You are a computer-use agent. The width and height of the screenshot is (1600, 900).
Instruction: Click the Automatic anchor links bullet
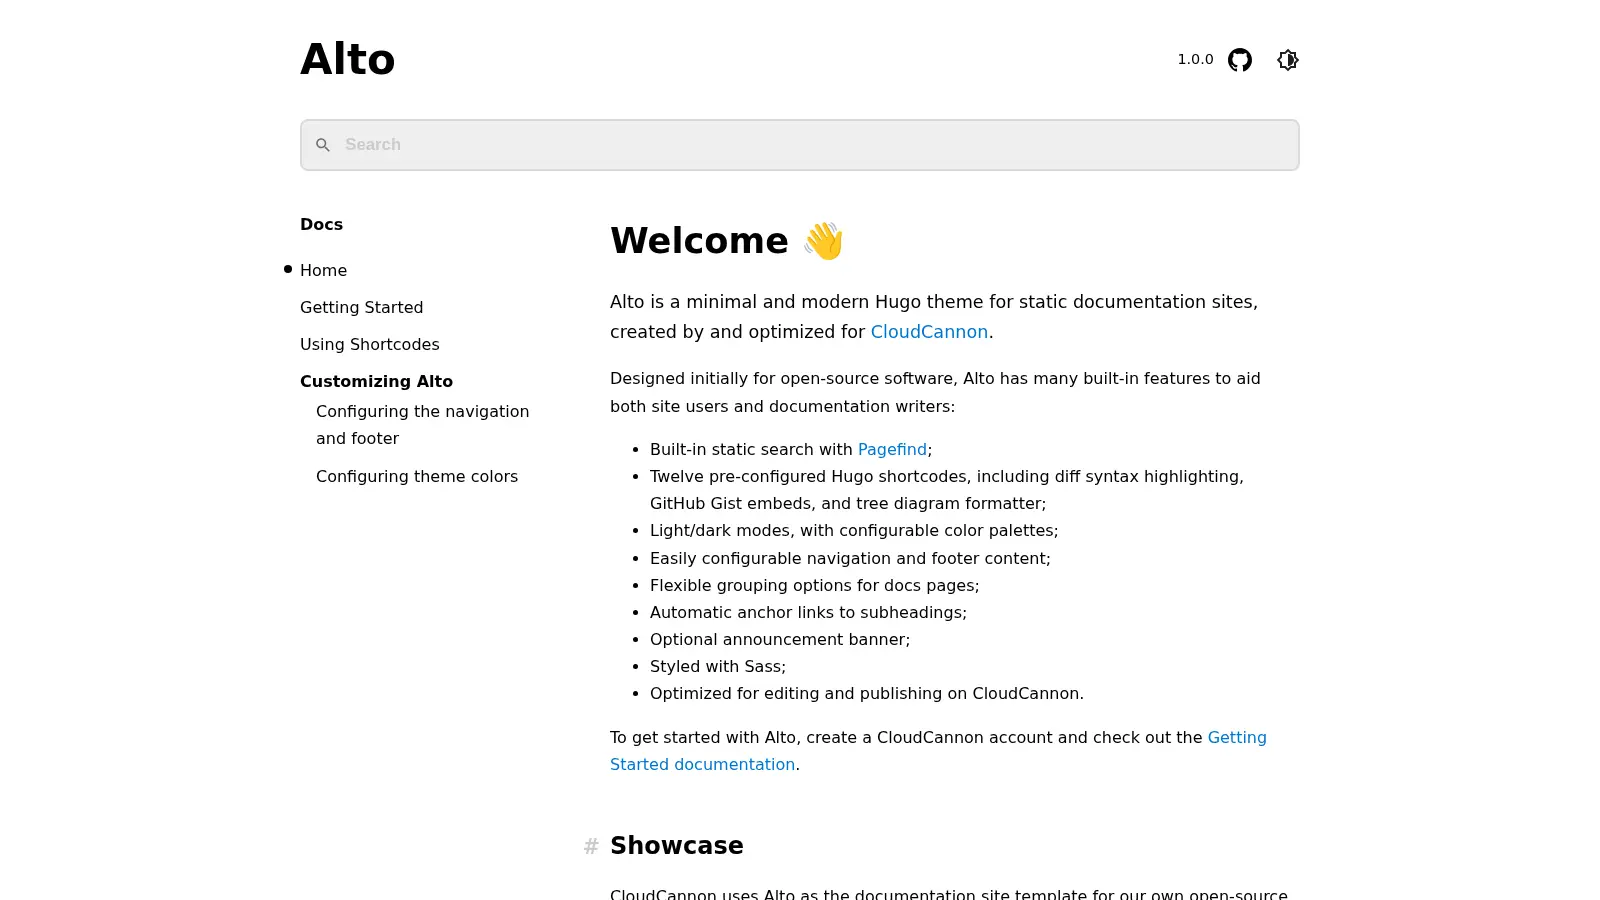(808, 612)
